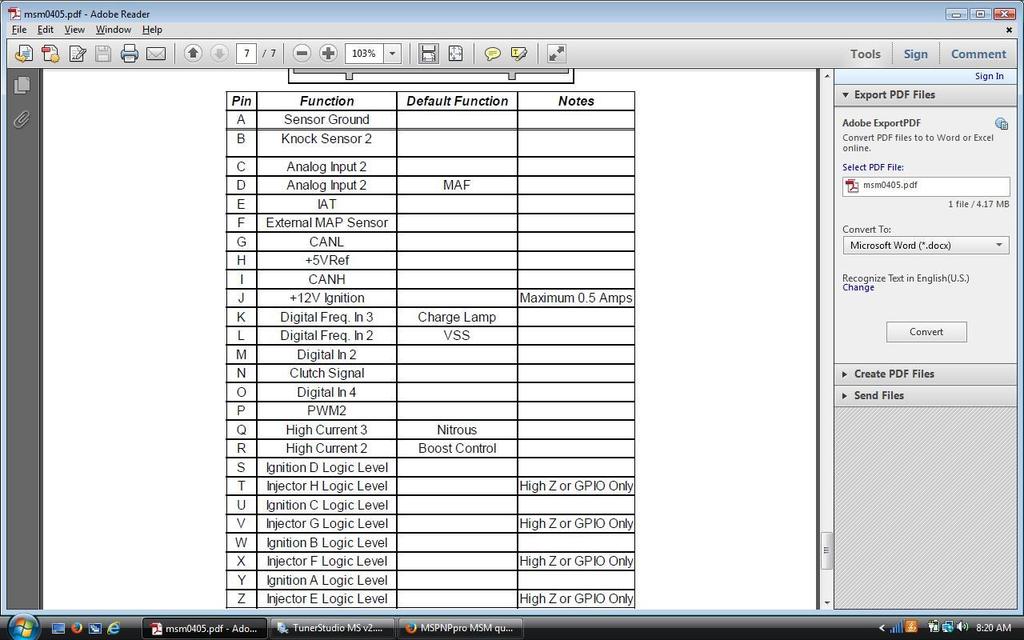
Task: Click the Create PDF online toolbar icon
Action: pos(50,54)
